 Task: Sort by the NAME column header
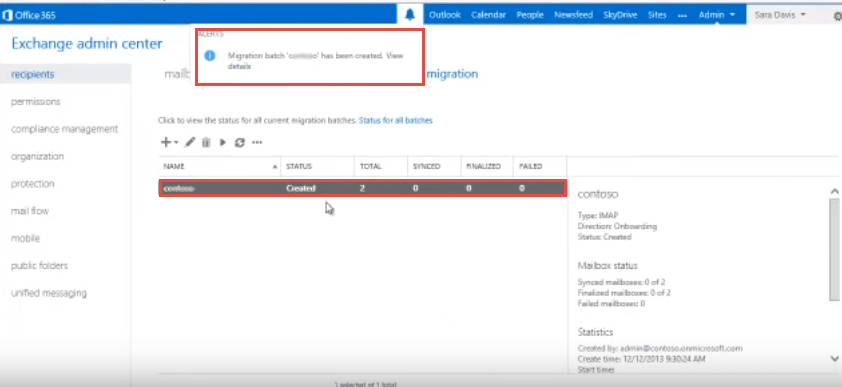click(x=219, y=166)
